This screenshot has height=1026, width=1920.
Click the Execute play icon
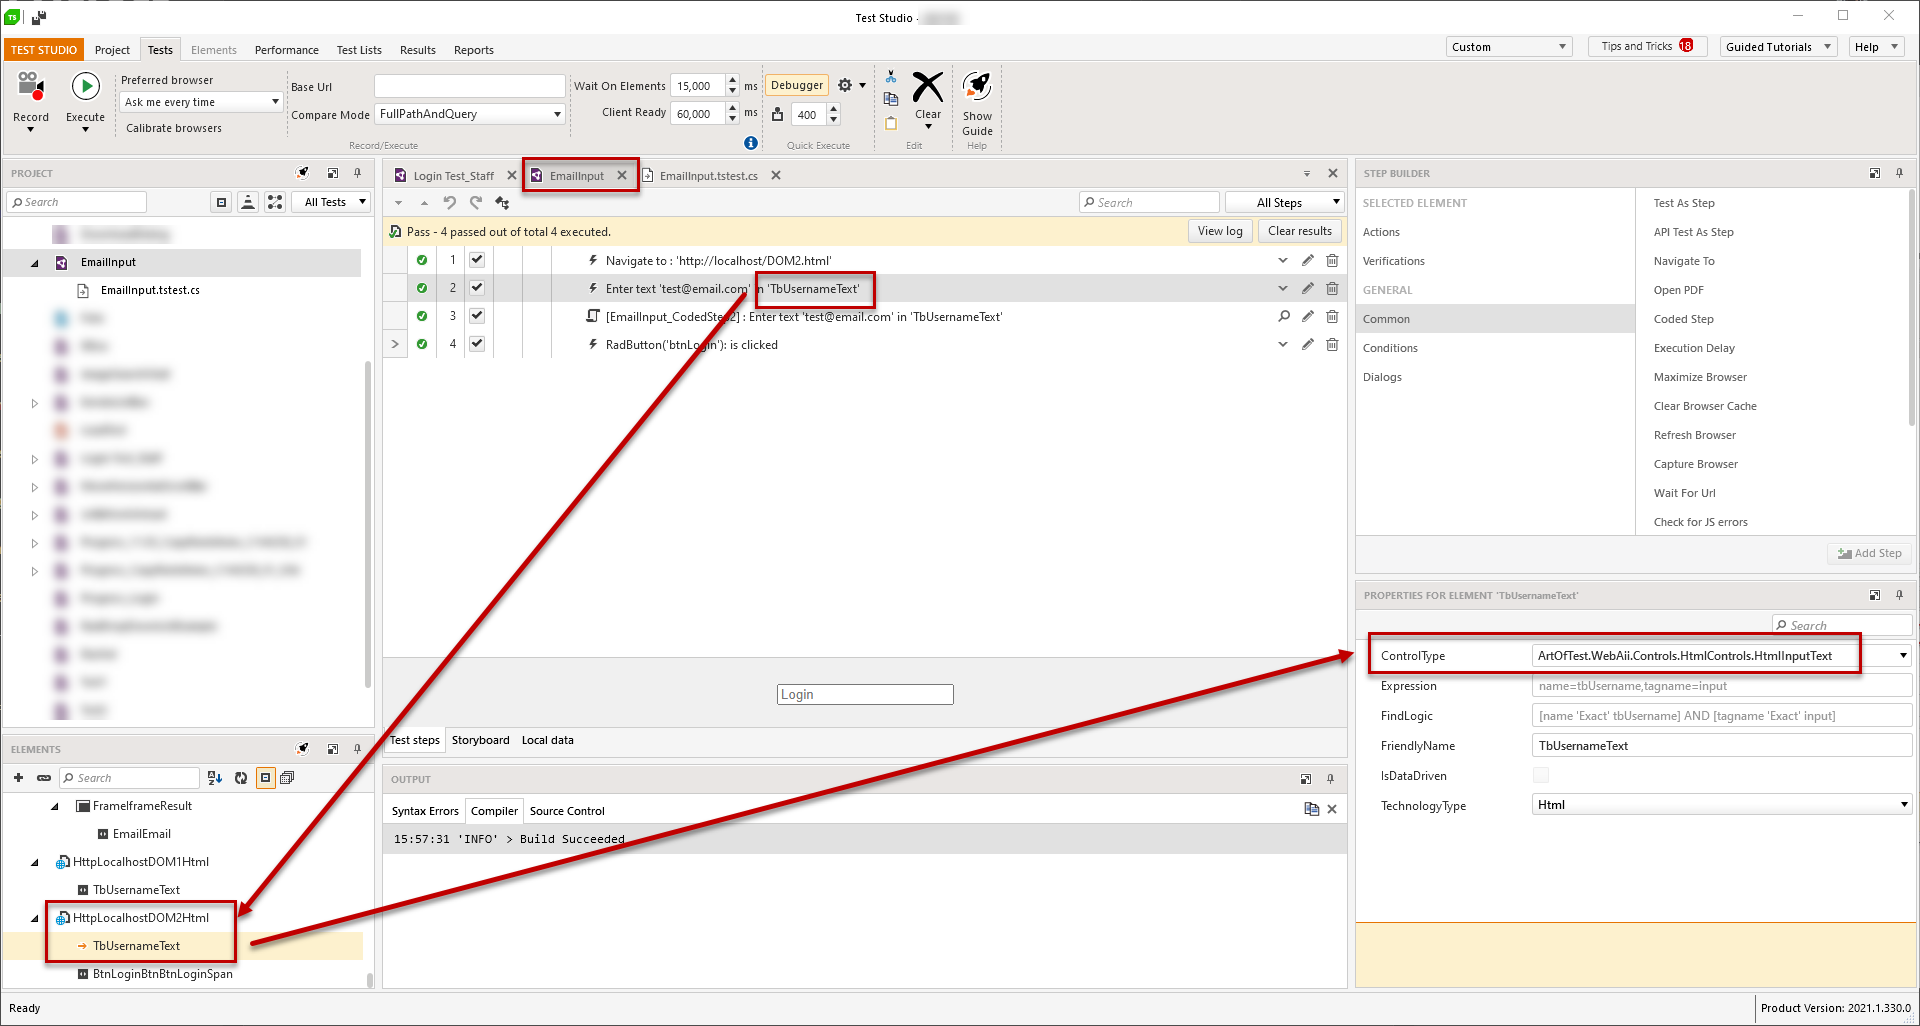85,88
